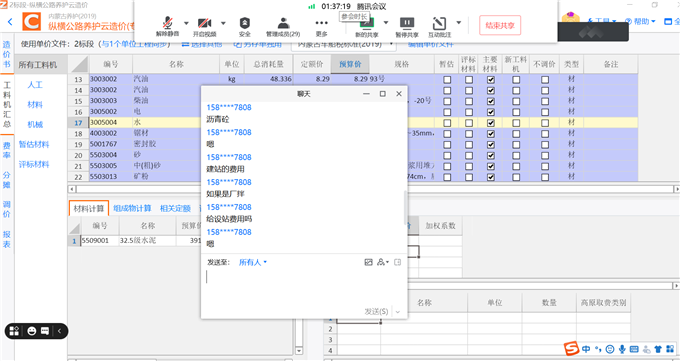The width and height of the screenshot is (680, 361).
Task: Open the 安全 security shield option
Action: (245, 26)
